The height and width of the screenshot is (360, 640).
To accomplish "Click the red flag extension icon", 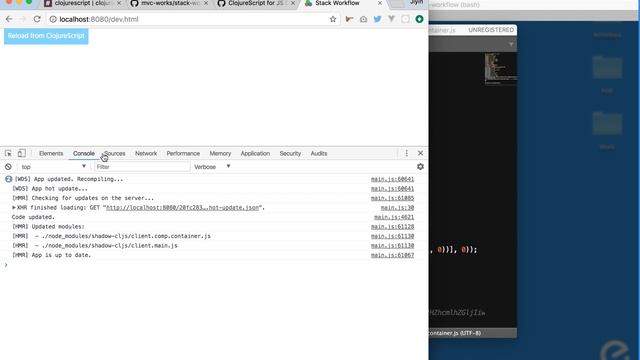I will click(349, 19).
